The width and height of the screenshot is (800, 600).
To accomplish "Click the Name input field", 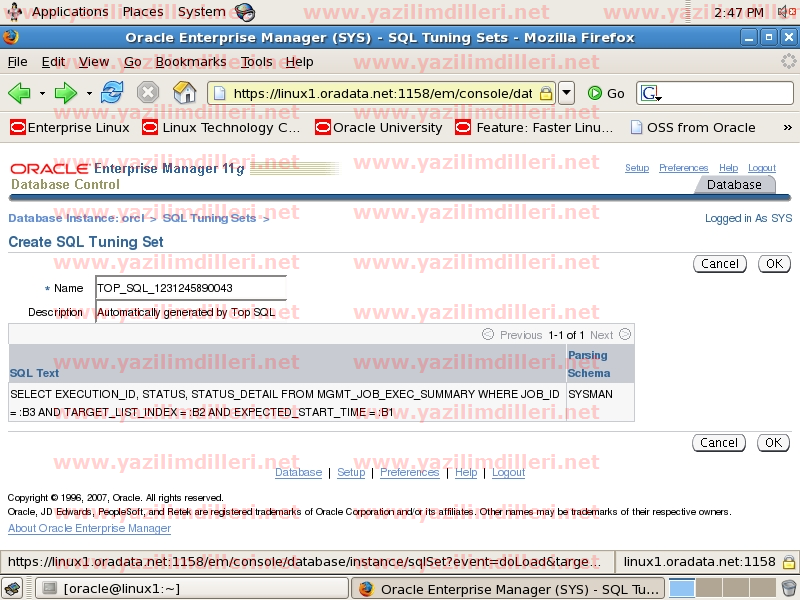I will [190, 288].
